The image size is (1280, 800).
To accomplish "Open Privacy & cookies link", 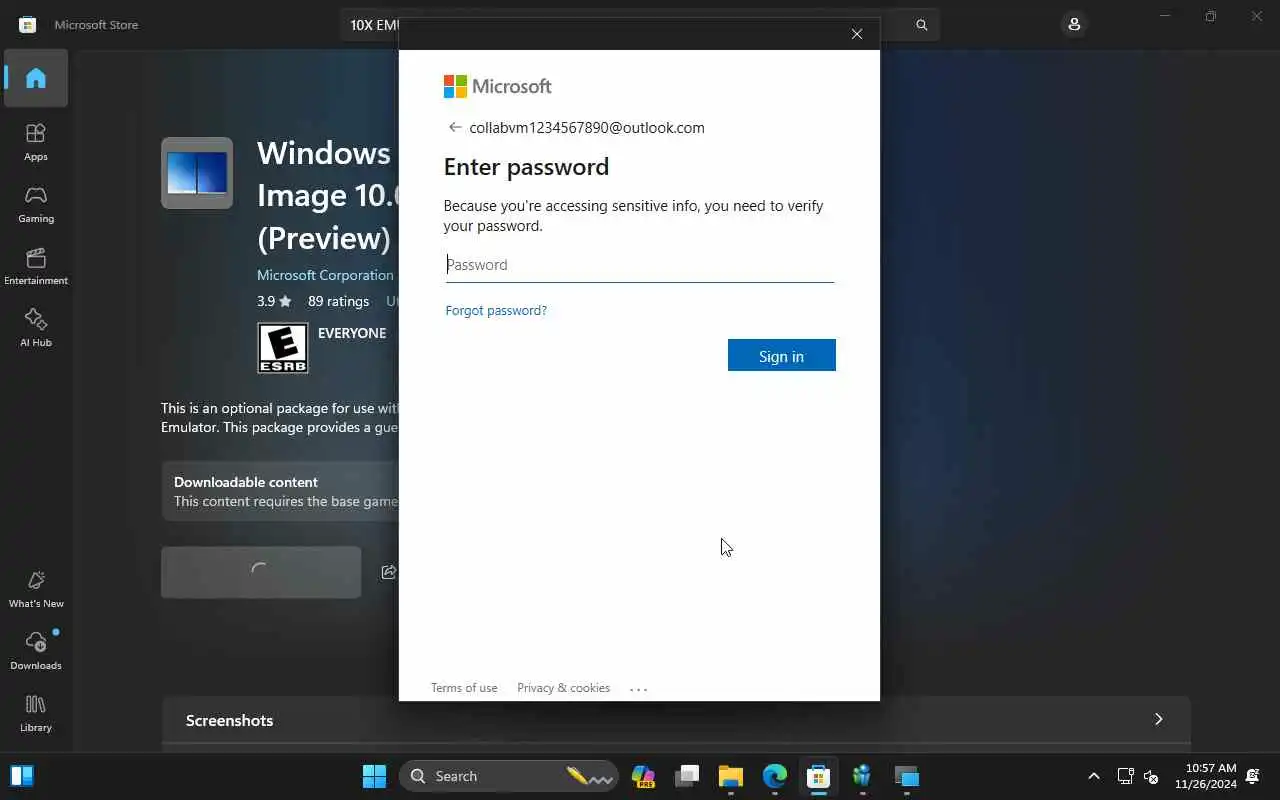I will point(563,688).
